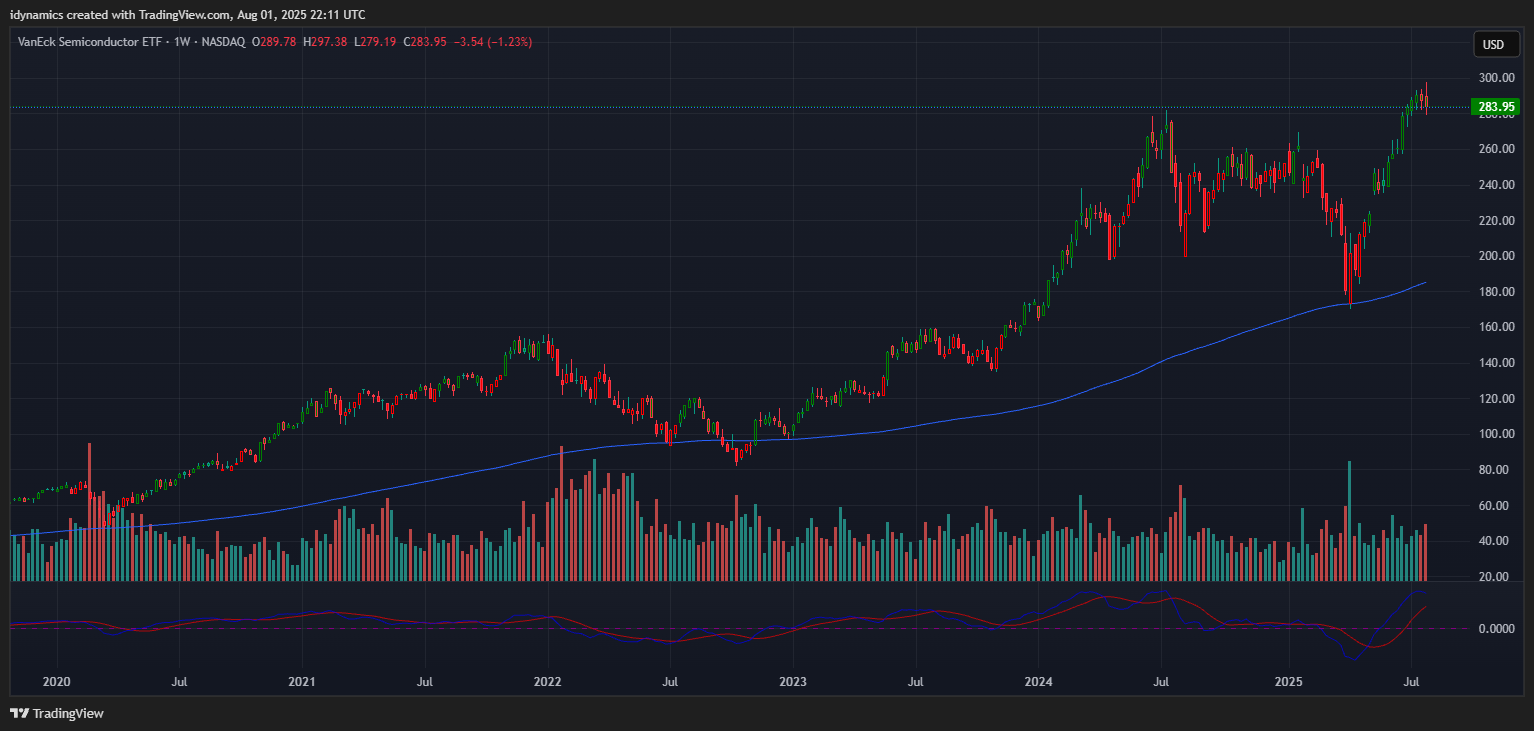Click the open value O289.78
This screenshot has height=731, width=1534.
click(273, 42)
